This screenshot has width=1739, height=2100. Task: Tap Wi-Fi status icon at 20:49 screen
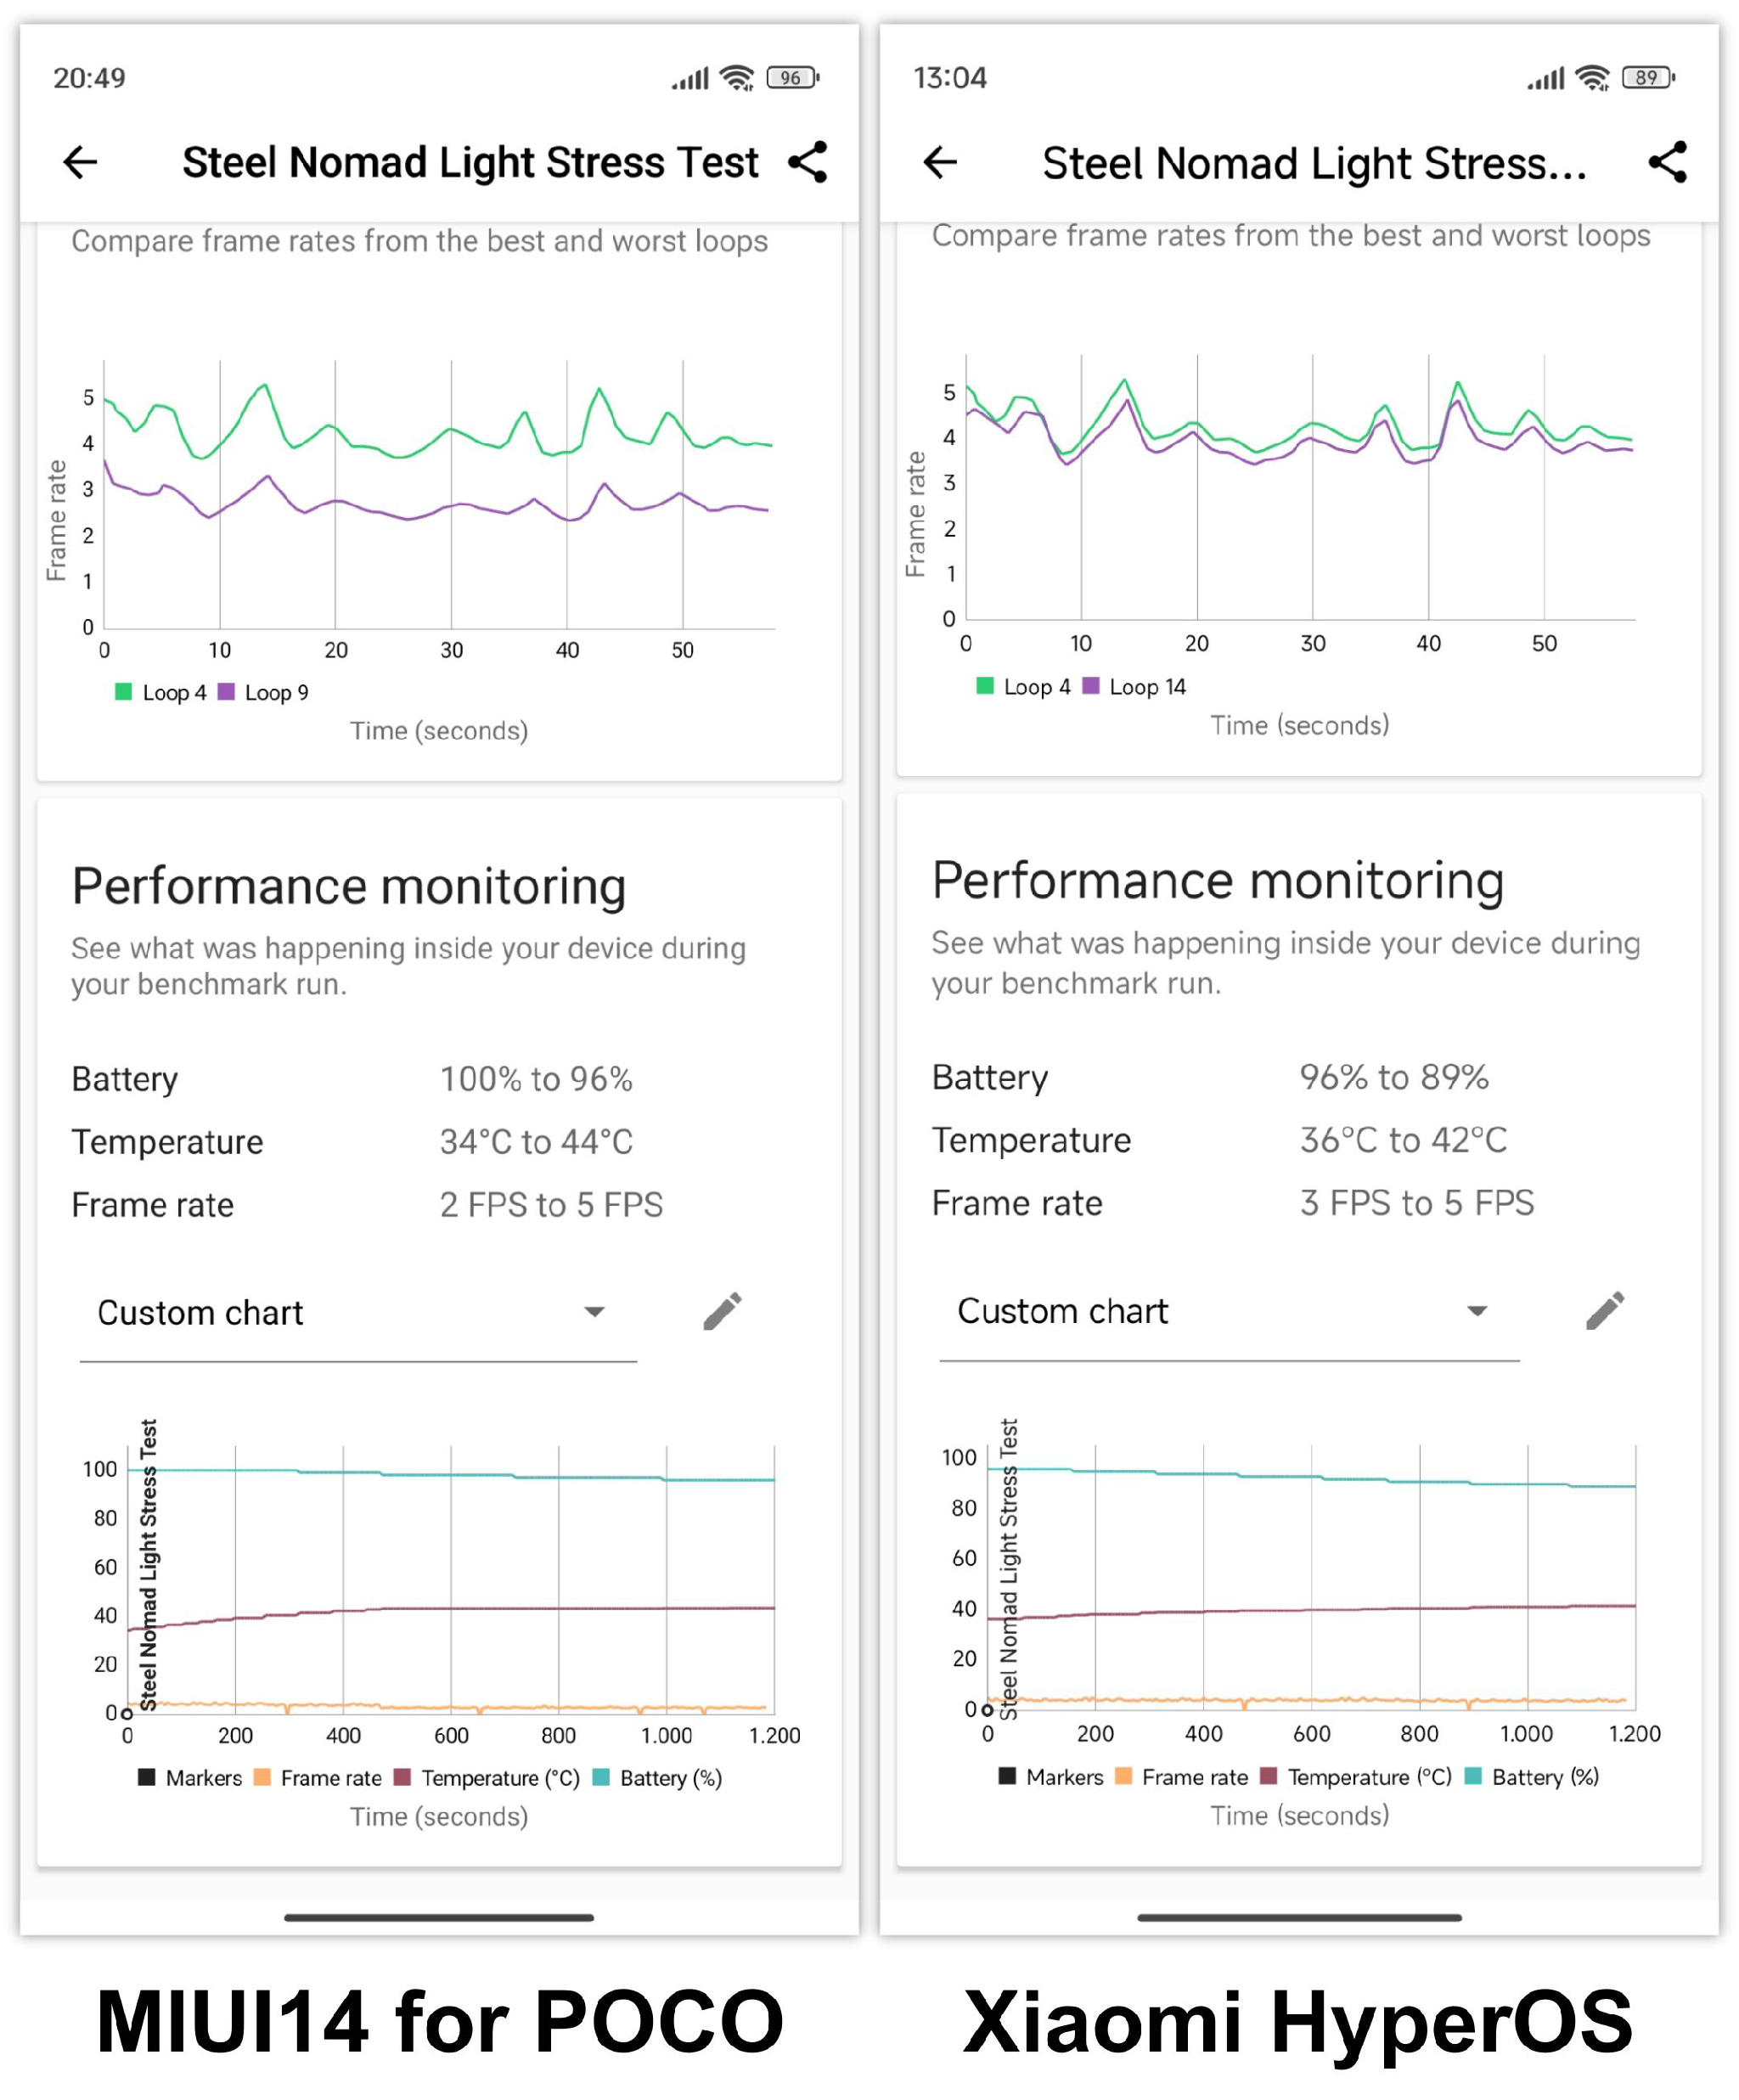click(x=738, y=77)
